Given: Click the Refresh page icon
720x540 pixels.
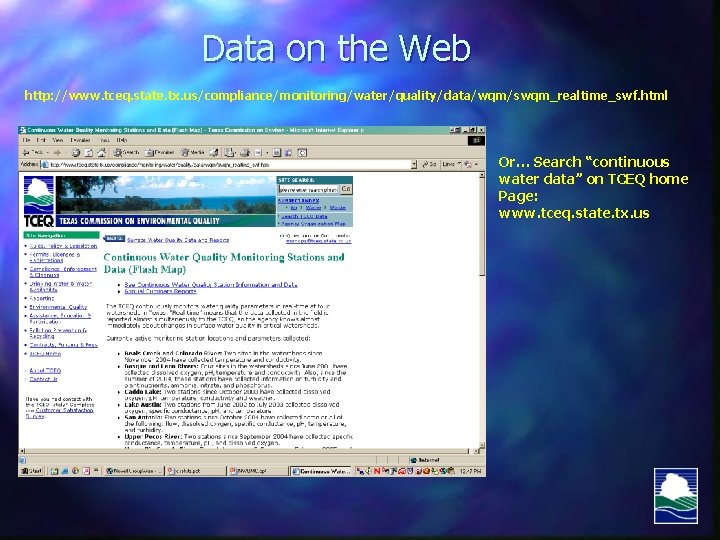Looking at the screenshot, I should pyautogui.click(x=89, y=152).
